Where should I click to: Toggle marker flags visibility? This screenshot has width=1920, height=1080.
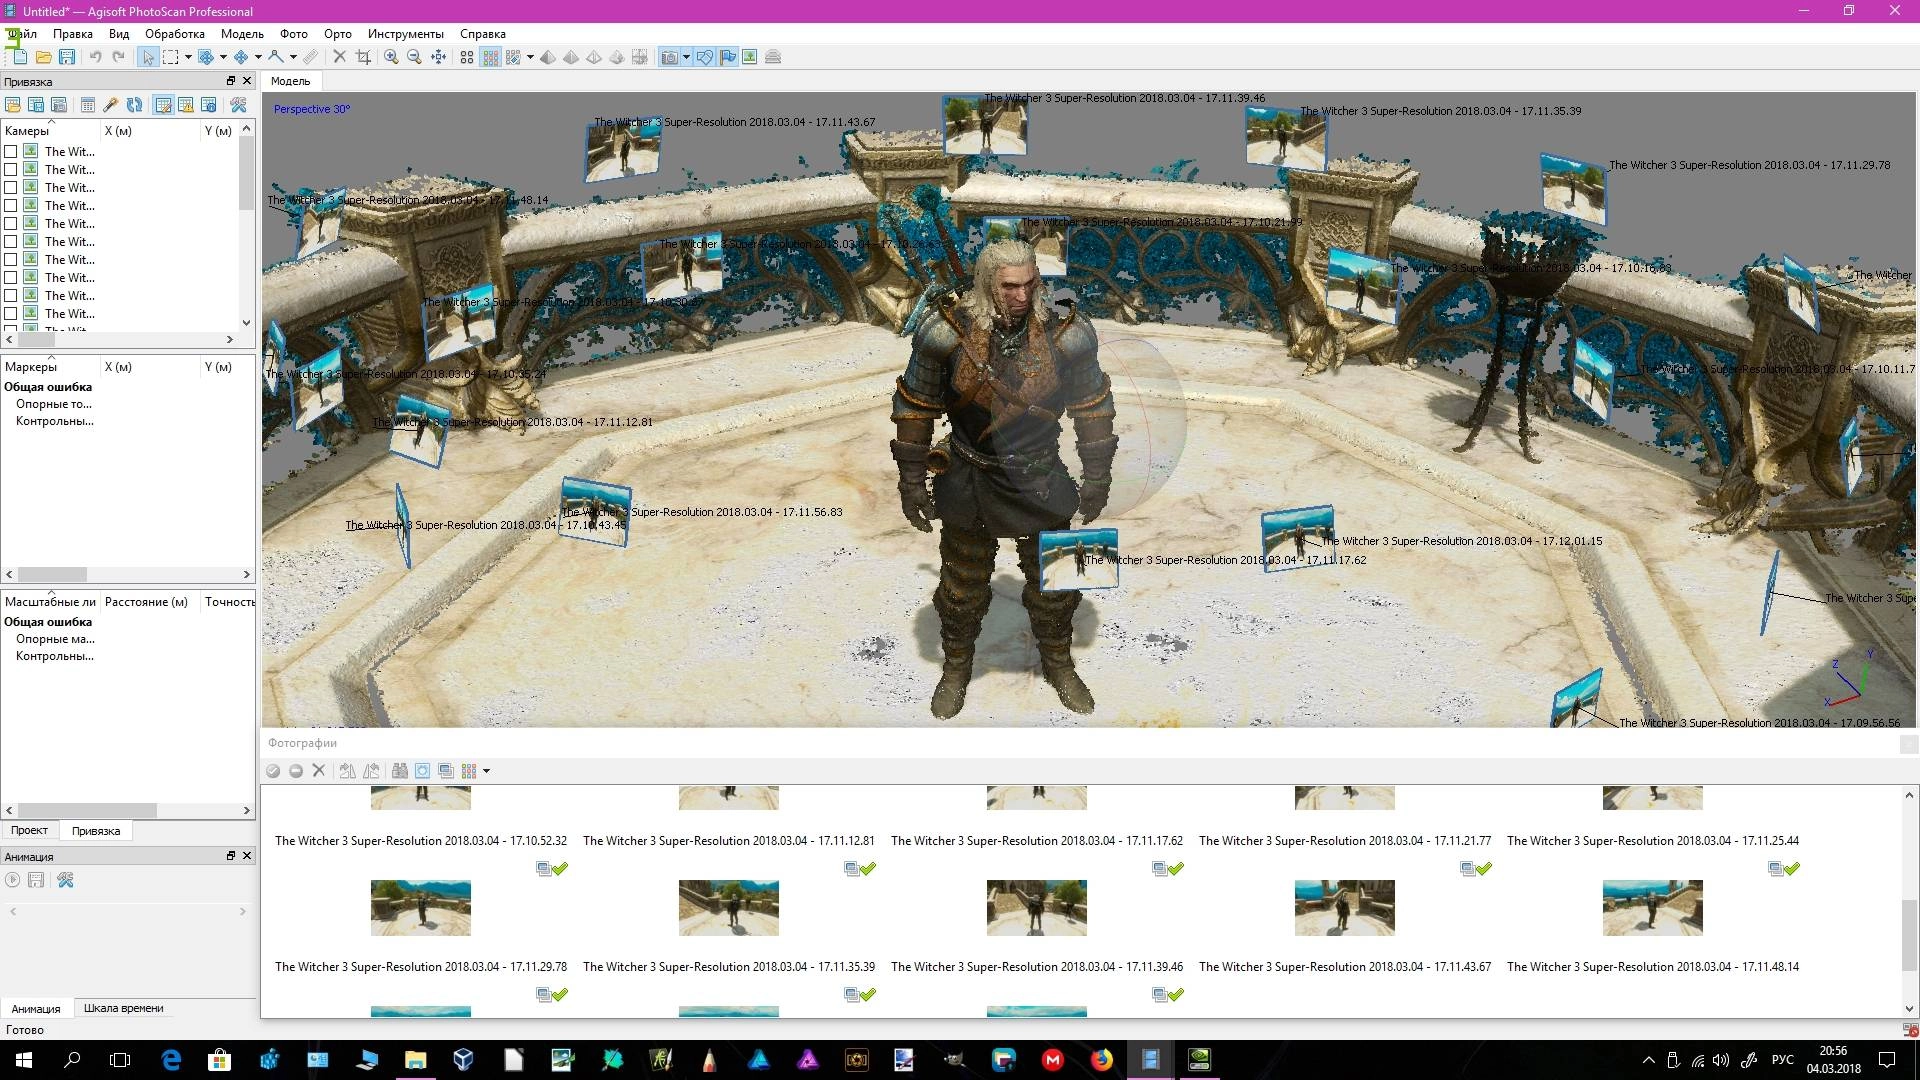coord(728,57)
